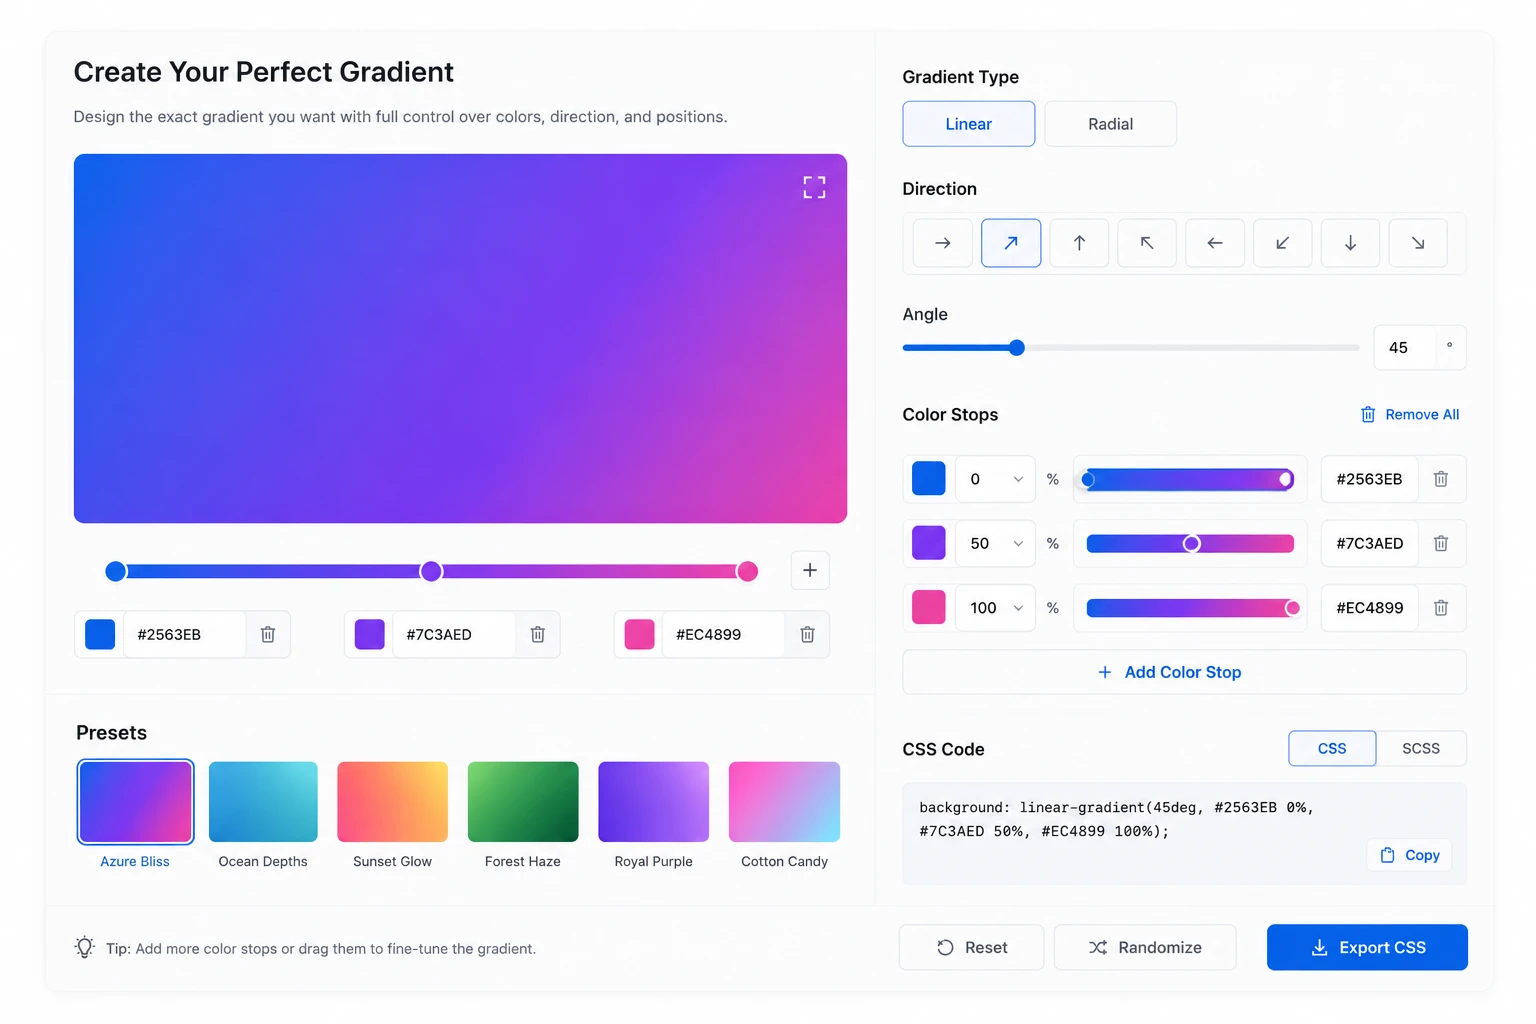Click the Angle slider handle
This screenshot has width=1536, height=1024.
pos(1017,348)
